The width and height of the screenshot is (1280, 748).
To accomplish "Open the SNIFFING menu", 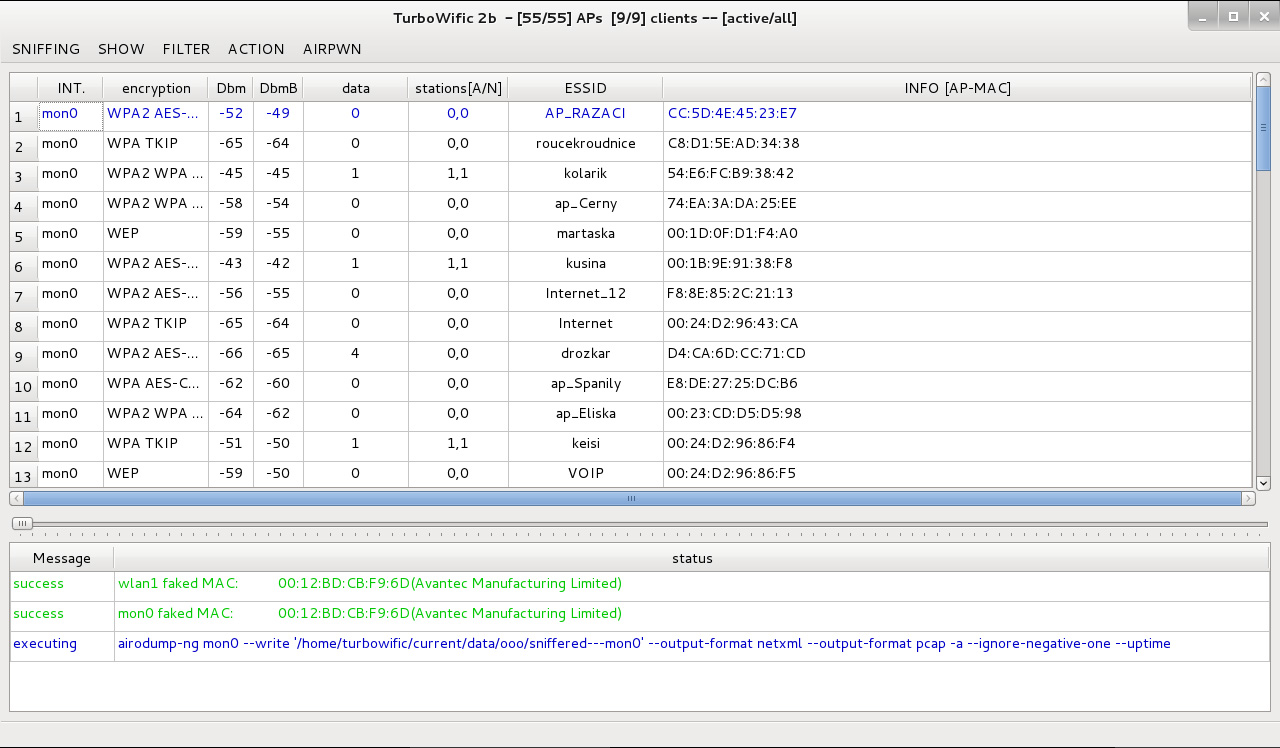I will (x=46, y=49).
